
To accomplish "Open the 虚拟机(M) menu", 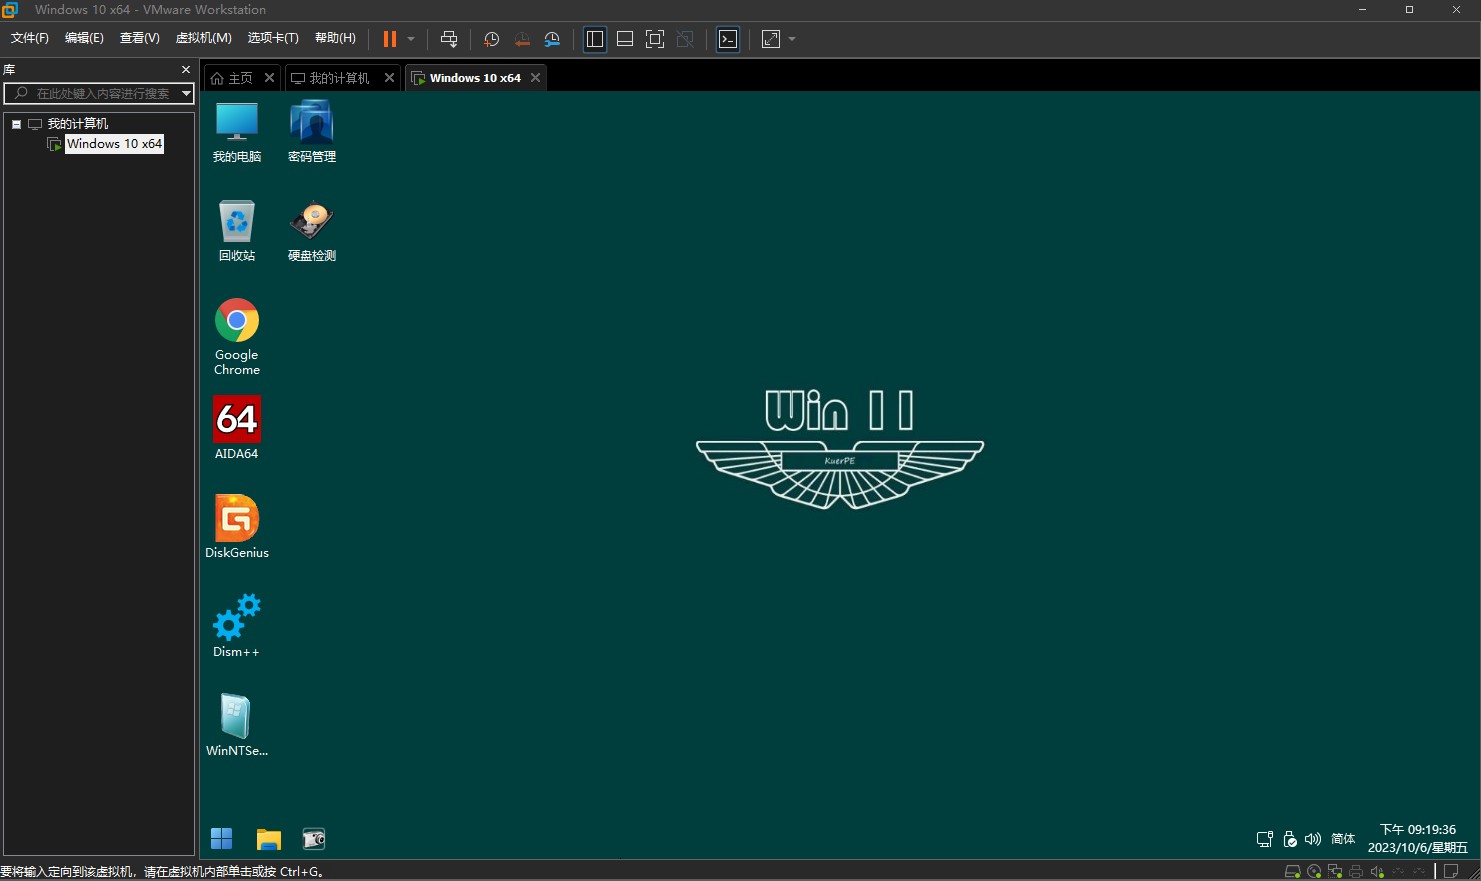I will [204, 38].
